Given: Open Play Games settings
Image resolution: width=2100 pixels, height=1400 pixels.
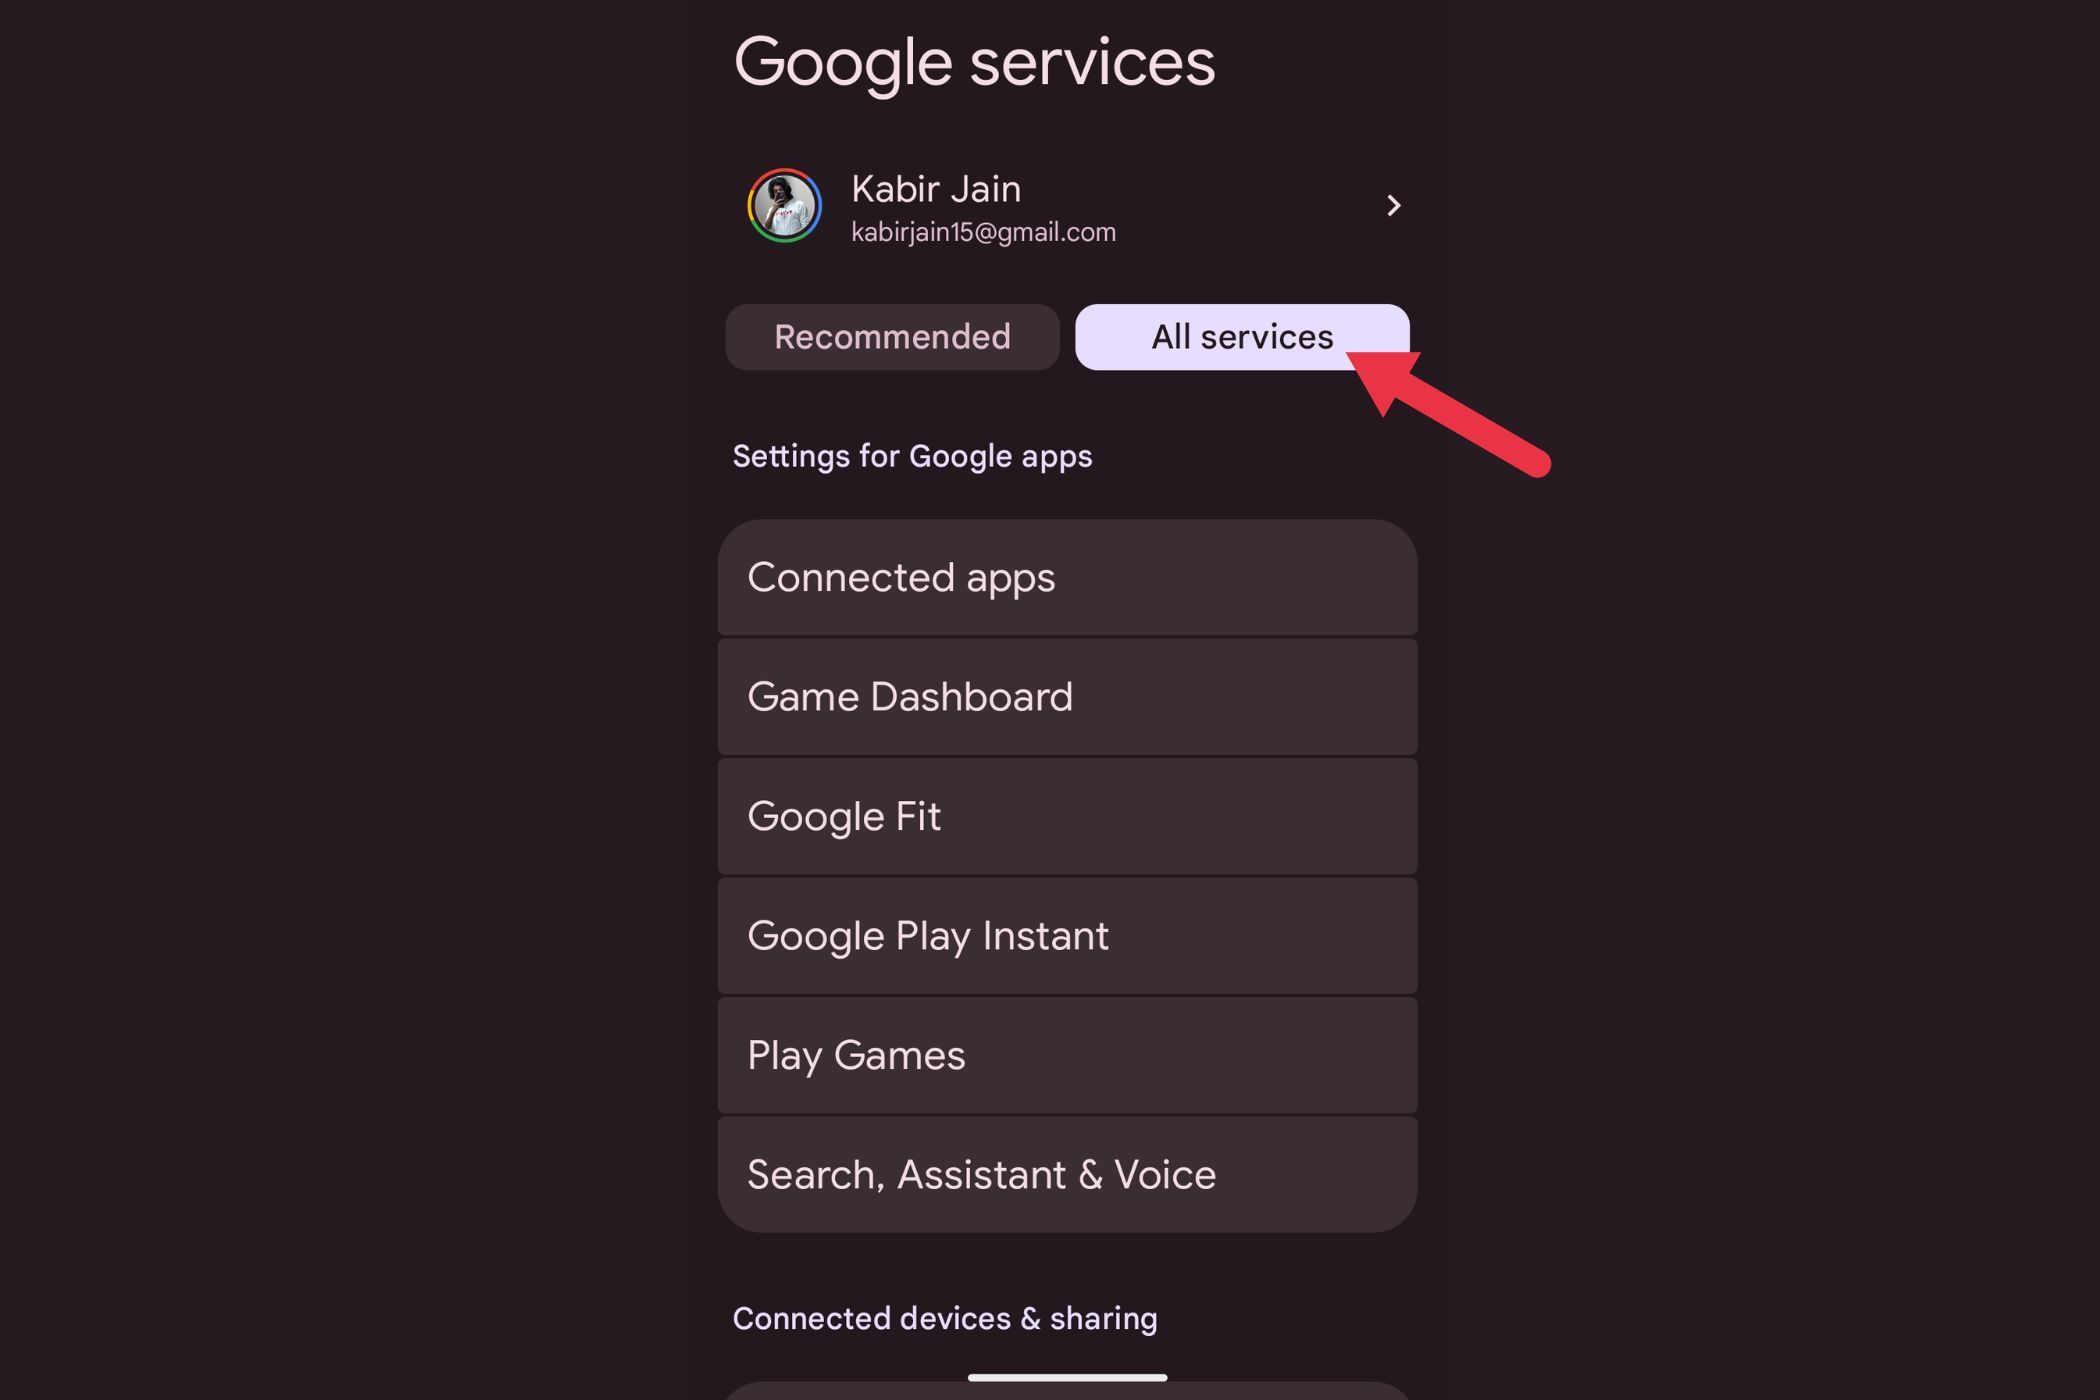Looking at the screenshot, I should tap(1067, 1055).
